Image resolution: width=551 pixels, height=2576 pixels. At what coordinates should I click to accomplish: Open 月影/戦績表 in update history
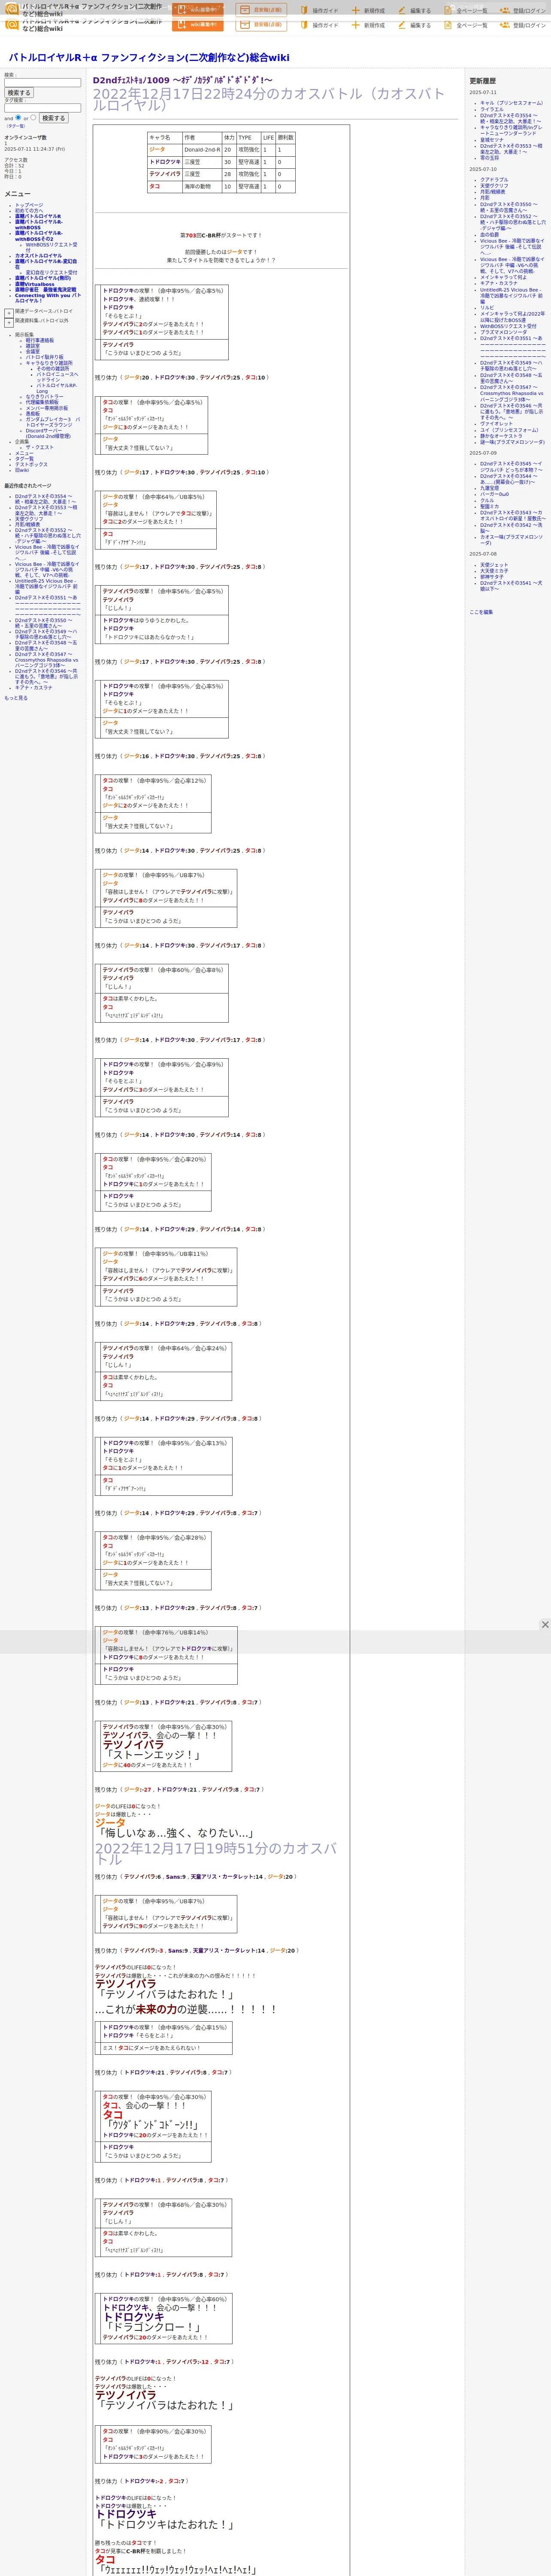pos(493,192)
